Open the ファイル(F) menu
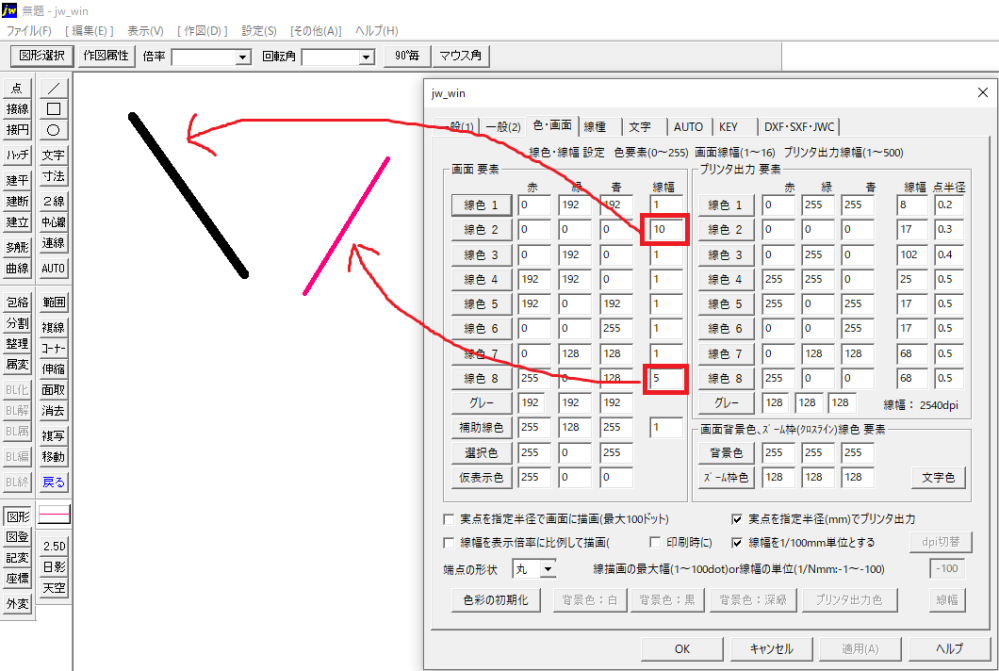The width and height of the screenshot is (999, 671). coord(29,31)
